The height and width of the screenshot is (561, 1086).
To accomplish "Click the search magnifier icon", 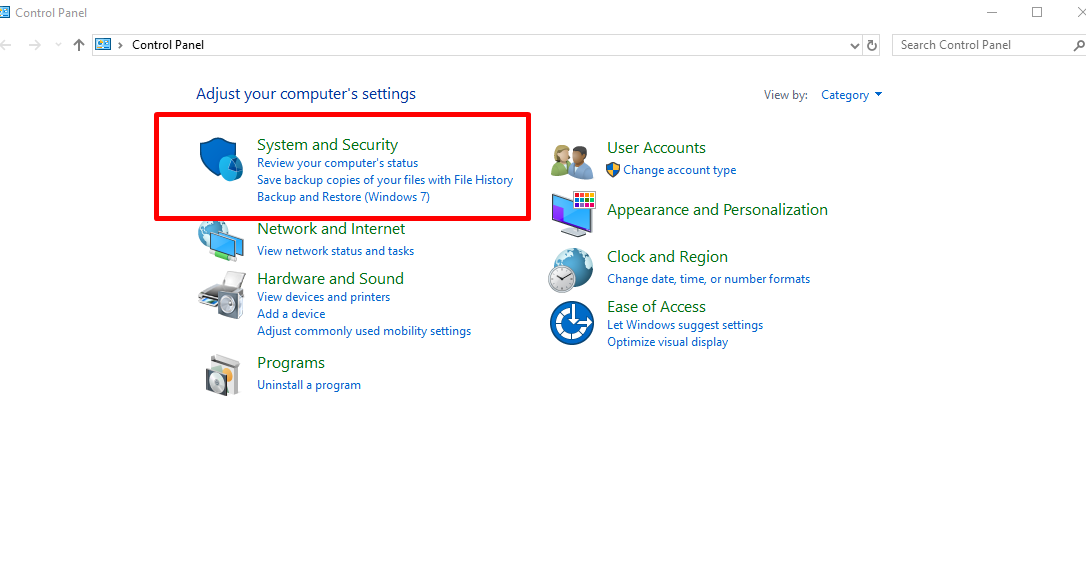I will pyautogui.click(x=1078, y=45).
